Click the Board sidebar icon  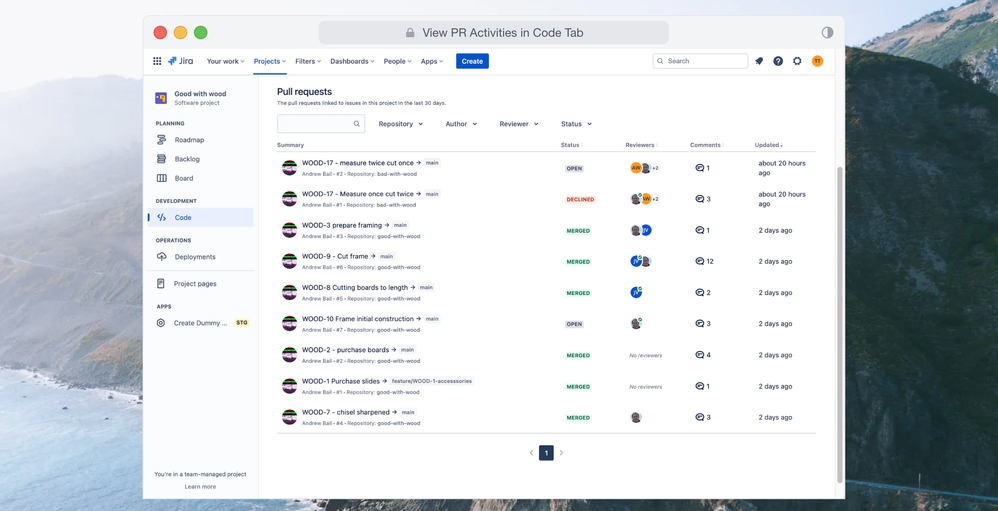[x=162, y=178]
